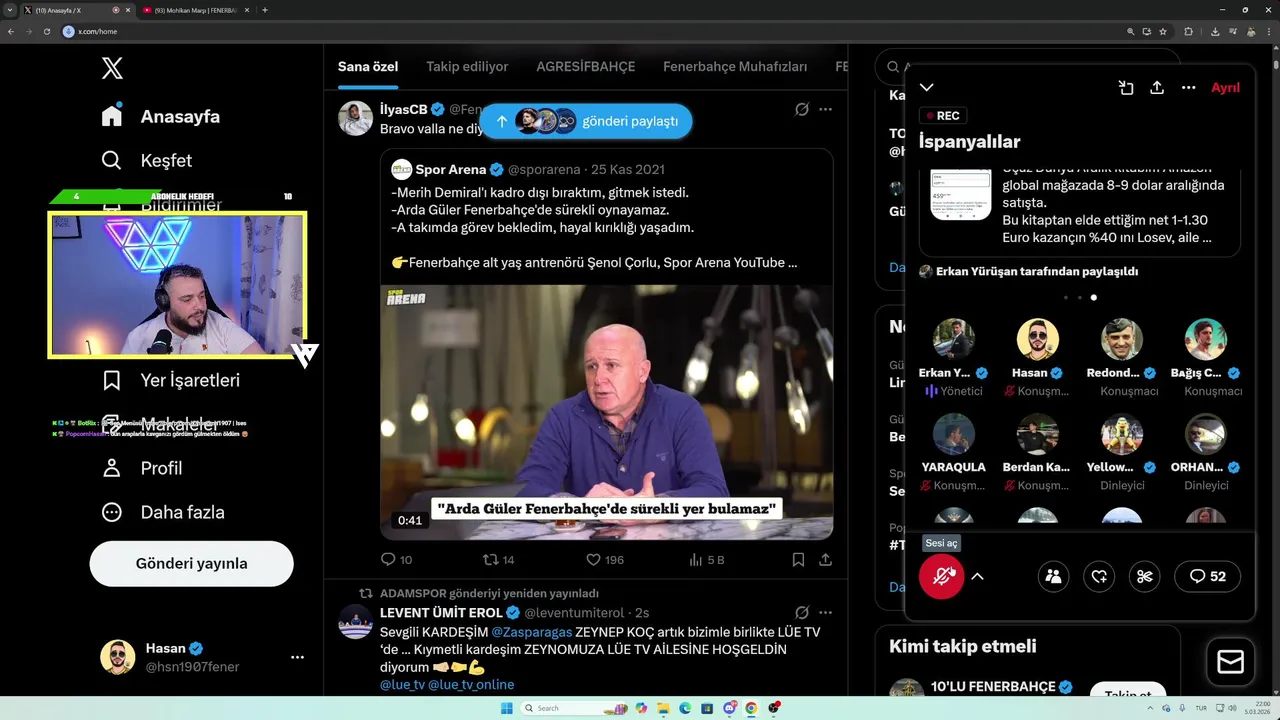Screen dimensions: 1280x720
Task: Open Chrome icon in Windows taskbar
Action: pos(751,708)
